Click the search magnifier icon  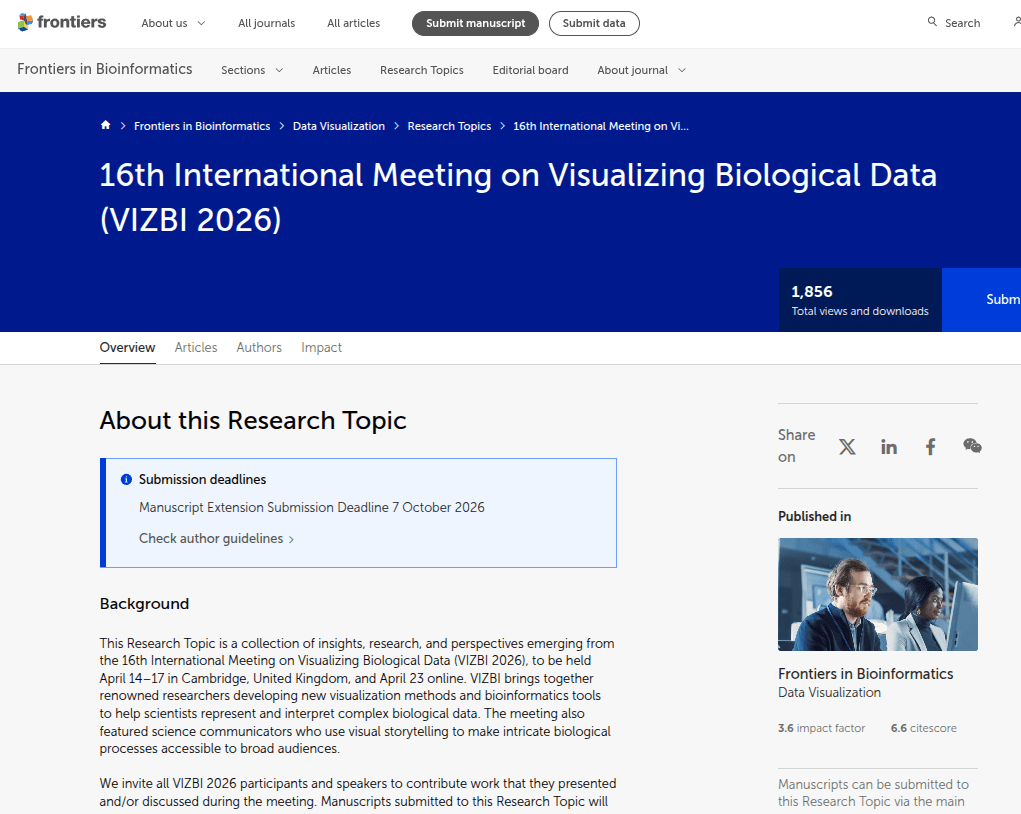click(932, 22)
